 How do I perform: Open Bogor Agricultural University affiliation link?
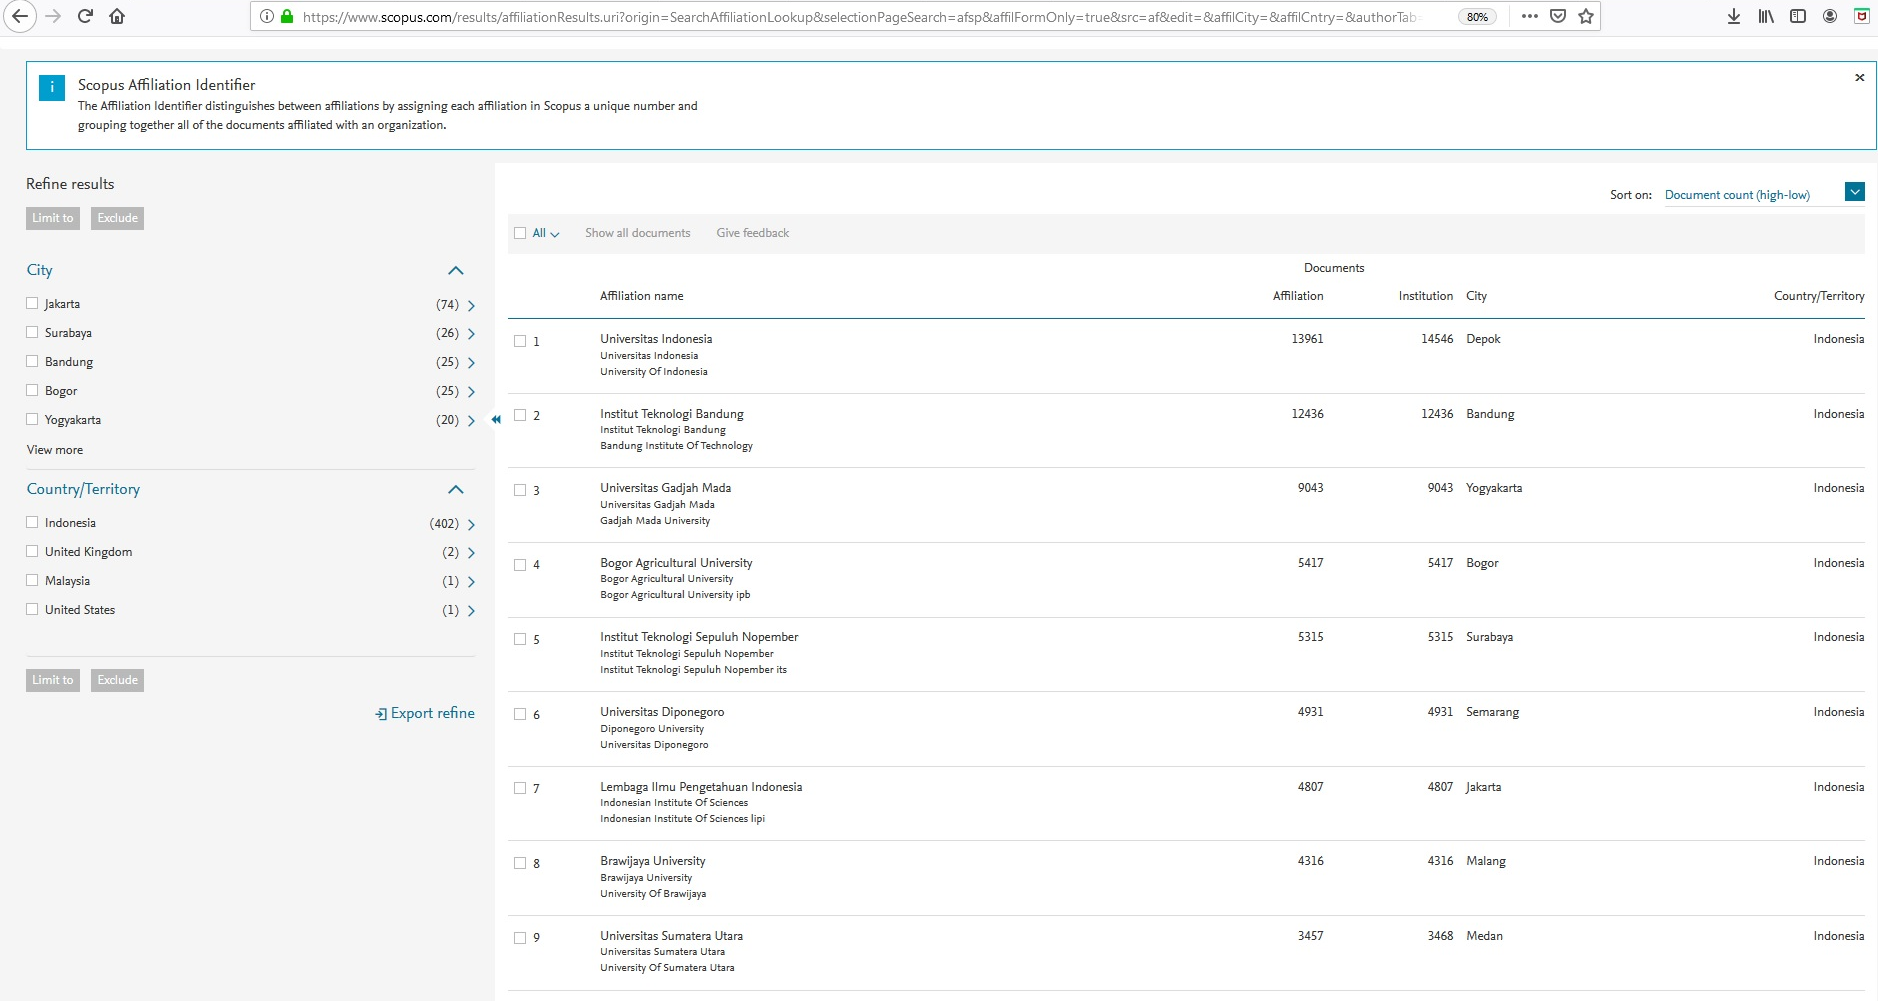[x=676, y=563]
